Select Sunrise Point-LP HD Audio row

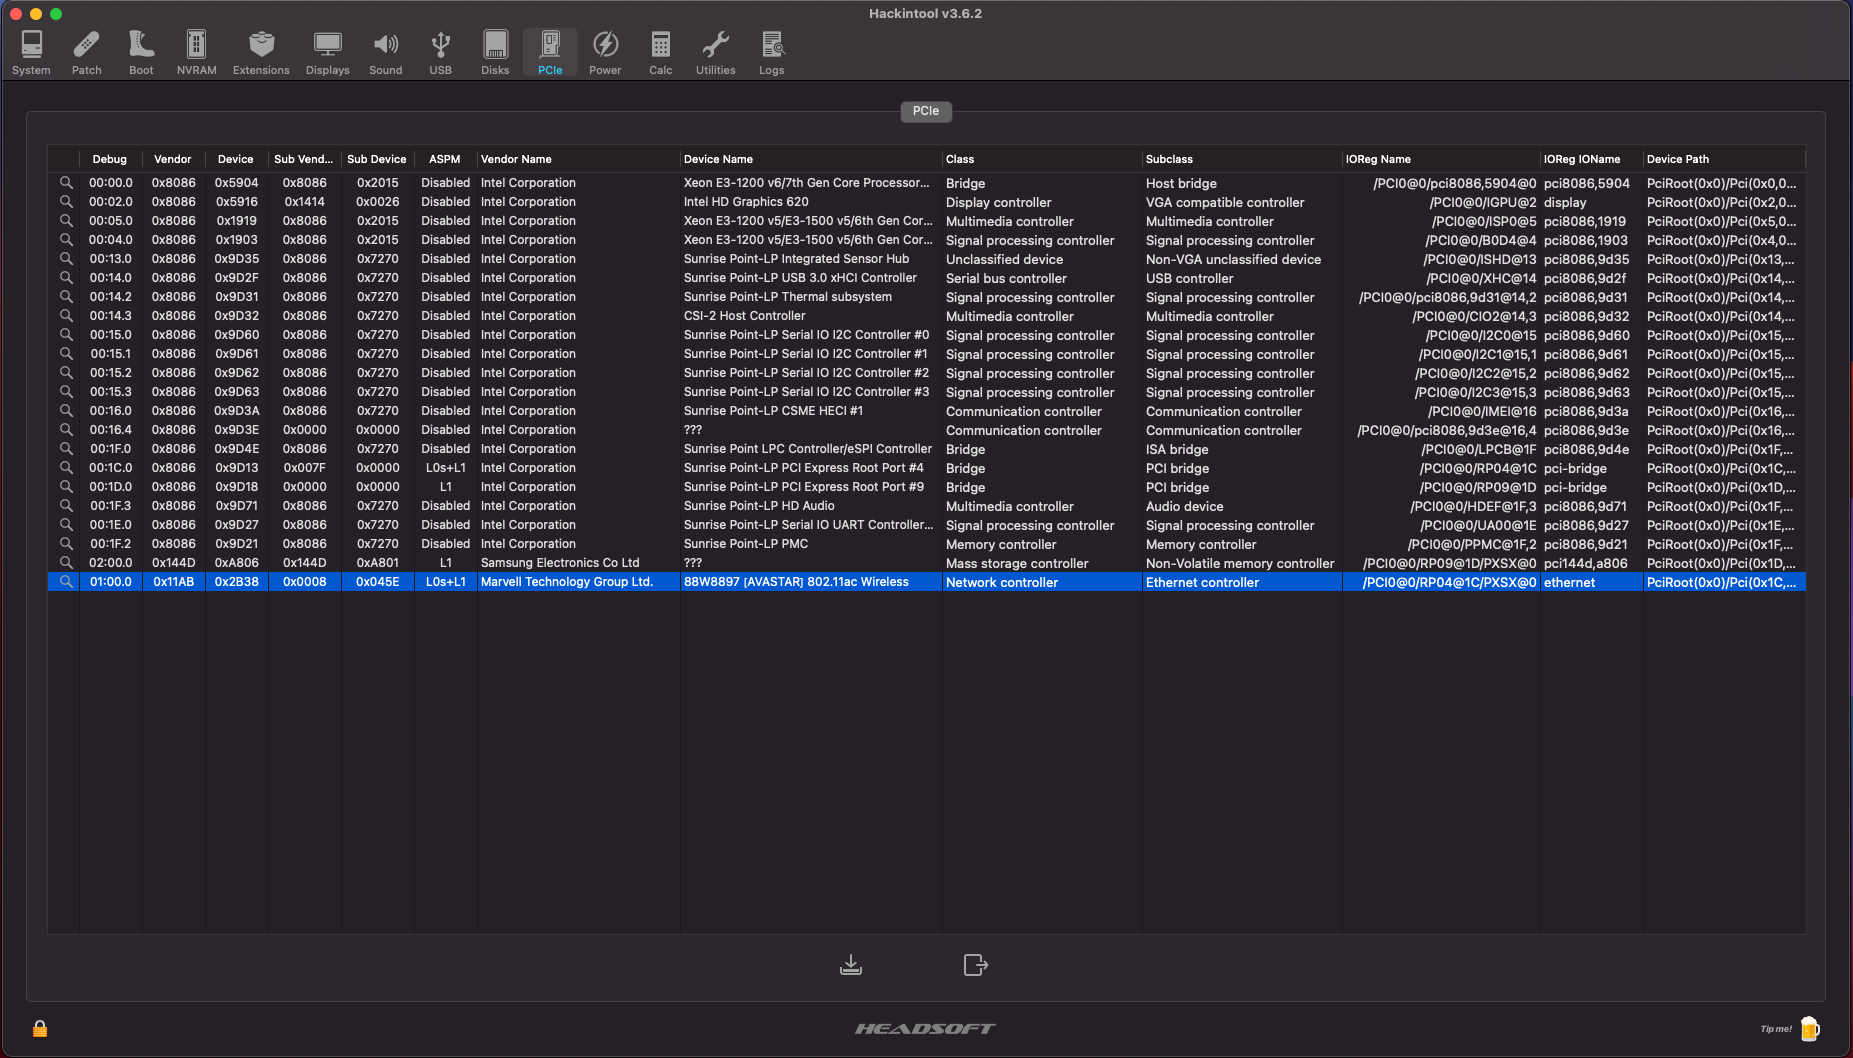click(926, 506)
